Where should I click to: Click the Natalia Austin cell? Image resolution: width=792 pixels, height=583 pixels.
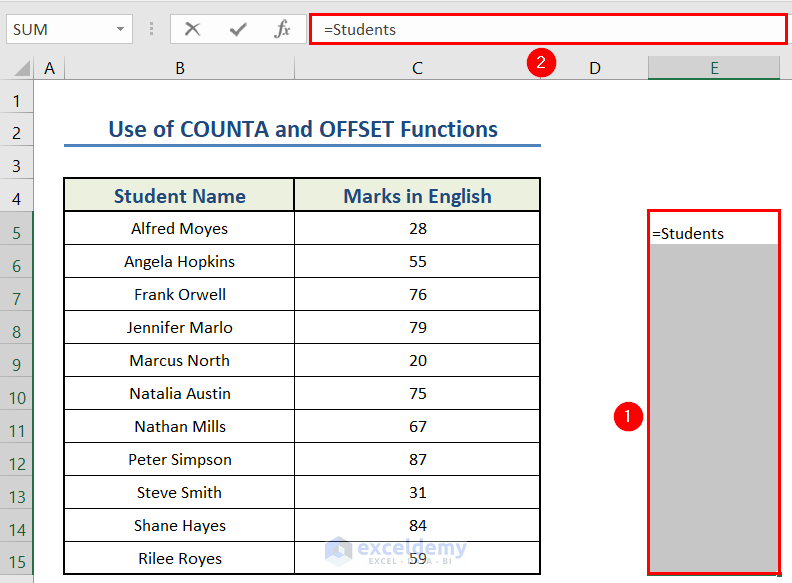[x=179, y=394]
